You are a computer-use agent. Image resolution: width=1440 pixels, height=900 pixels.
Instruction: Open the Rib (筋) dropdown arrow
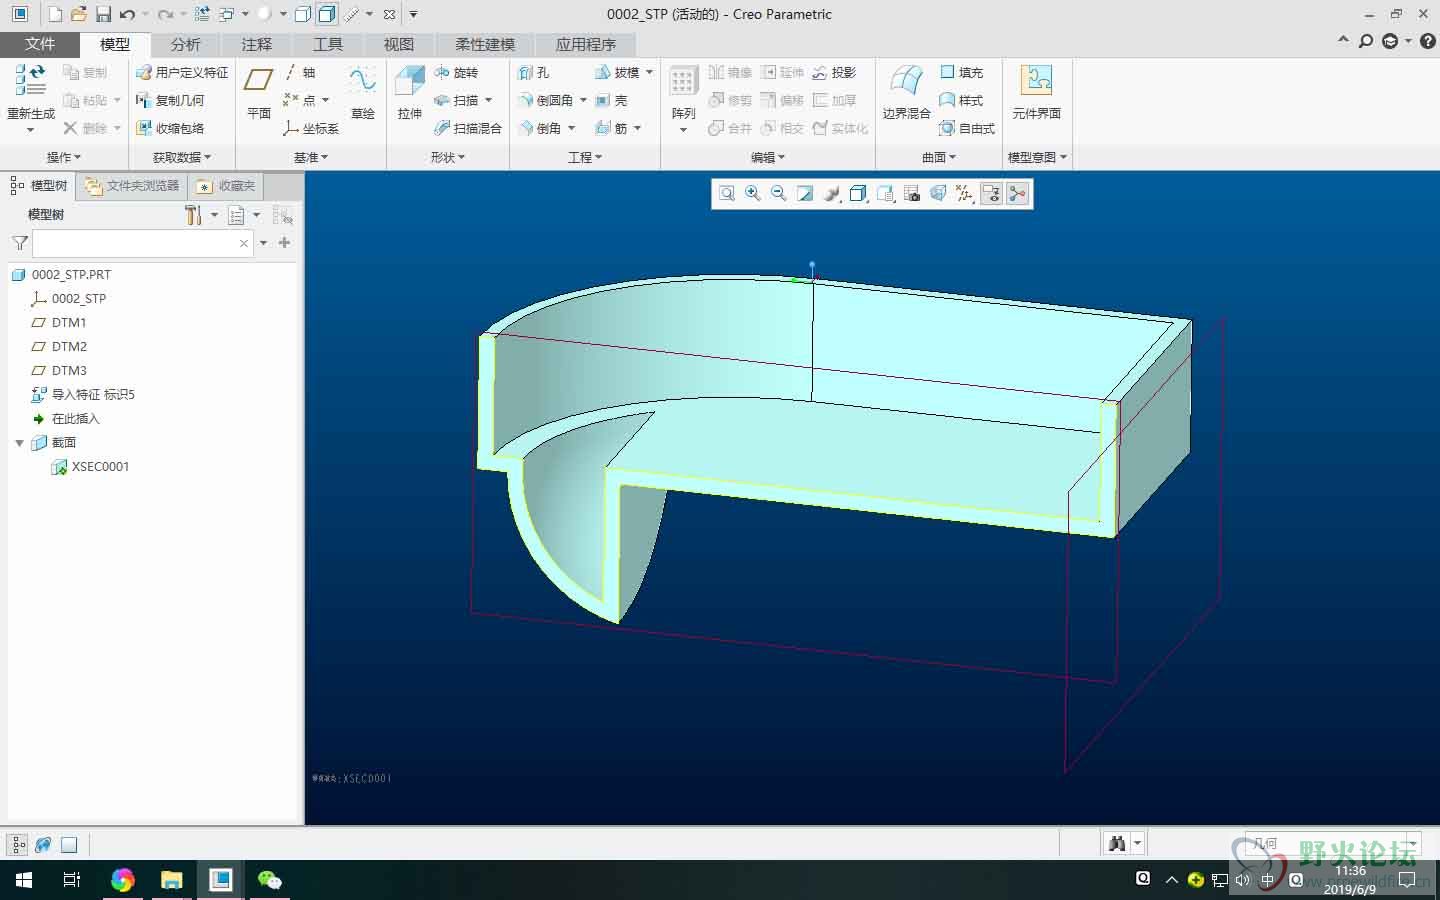[x=637, y=128]
